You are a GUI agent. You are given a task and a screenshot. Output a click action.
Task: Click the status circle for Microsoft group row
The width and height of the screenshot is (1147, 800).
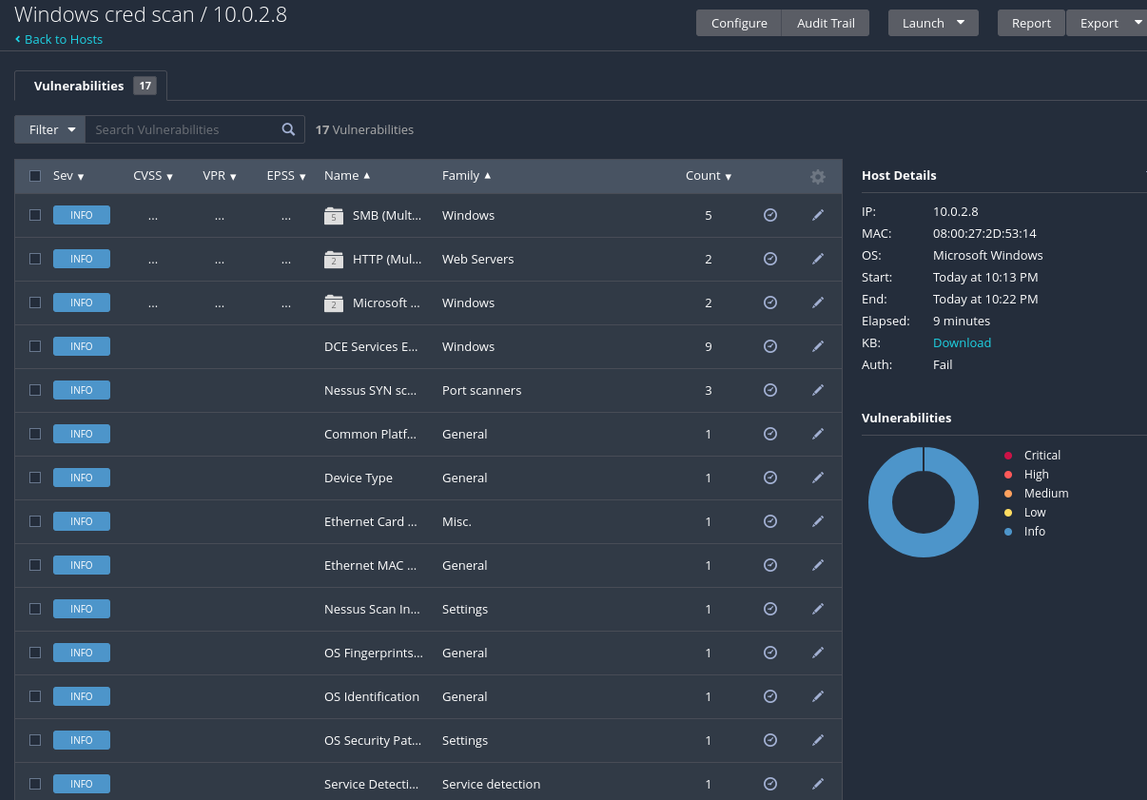[x=770, y=303]
